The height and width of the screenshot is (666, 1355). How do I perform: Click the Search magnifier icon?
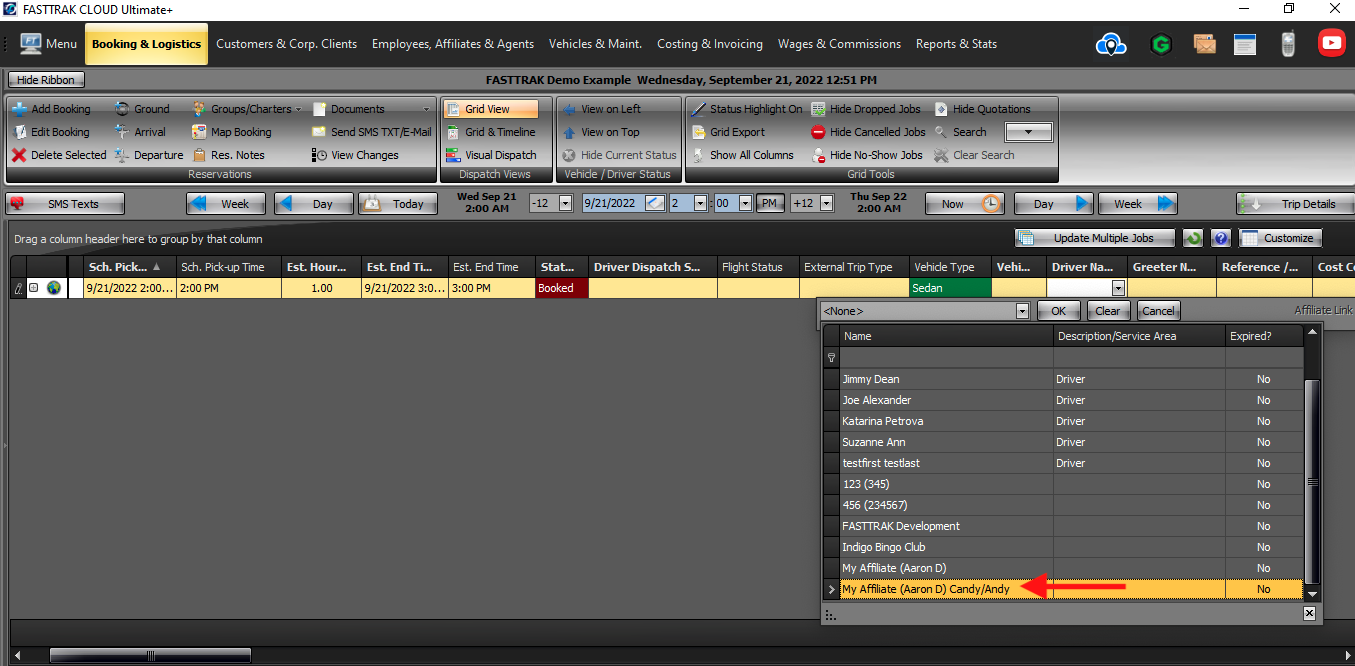point(941,132)
